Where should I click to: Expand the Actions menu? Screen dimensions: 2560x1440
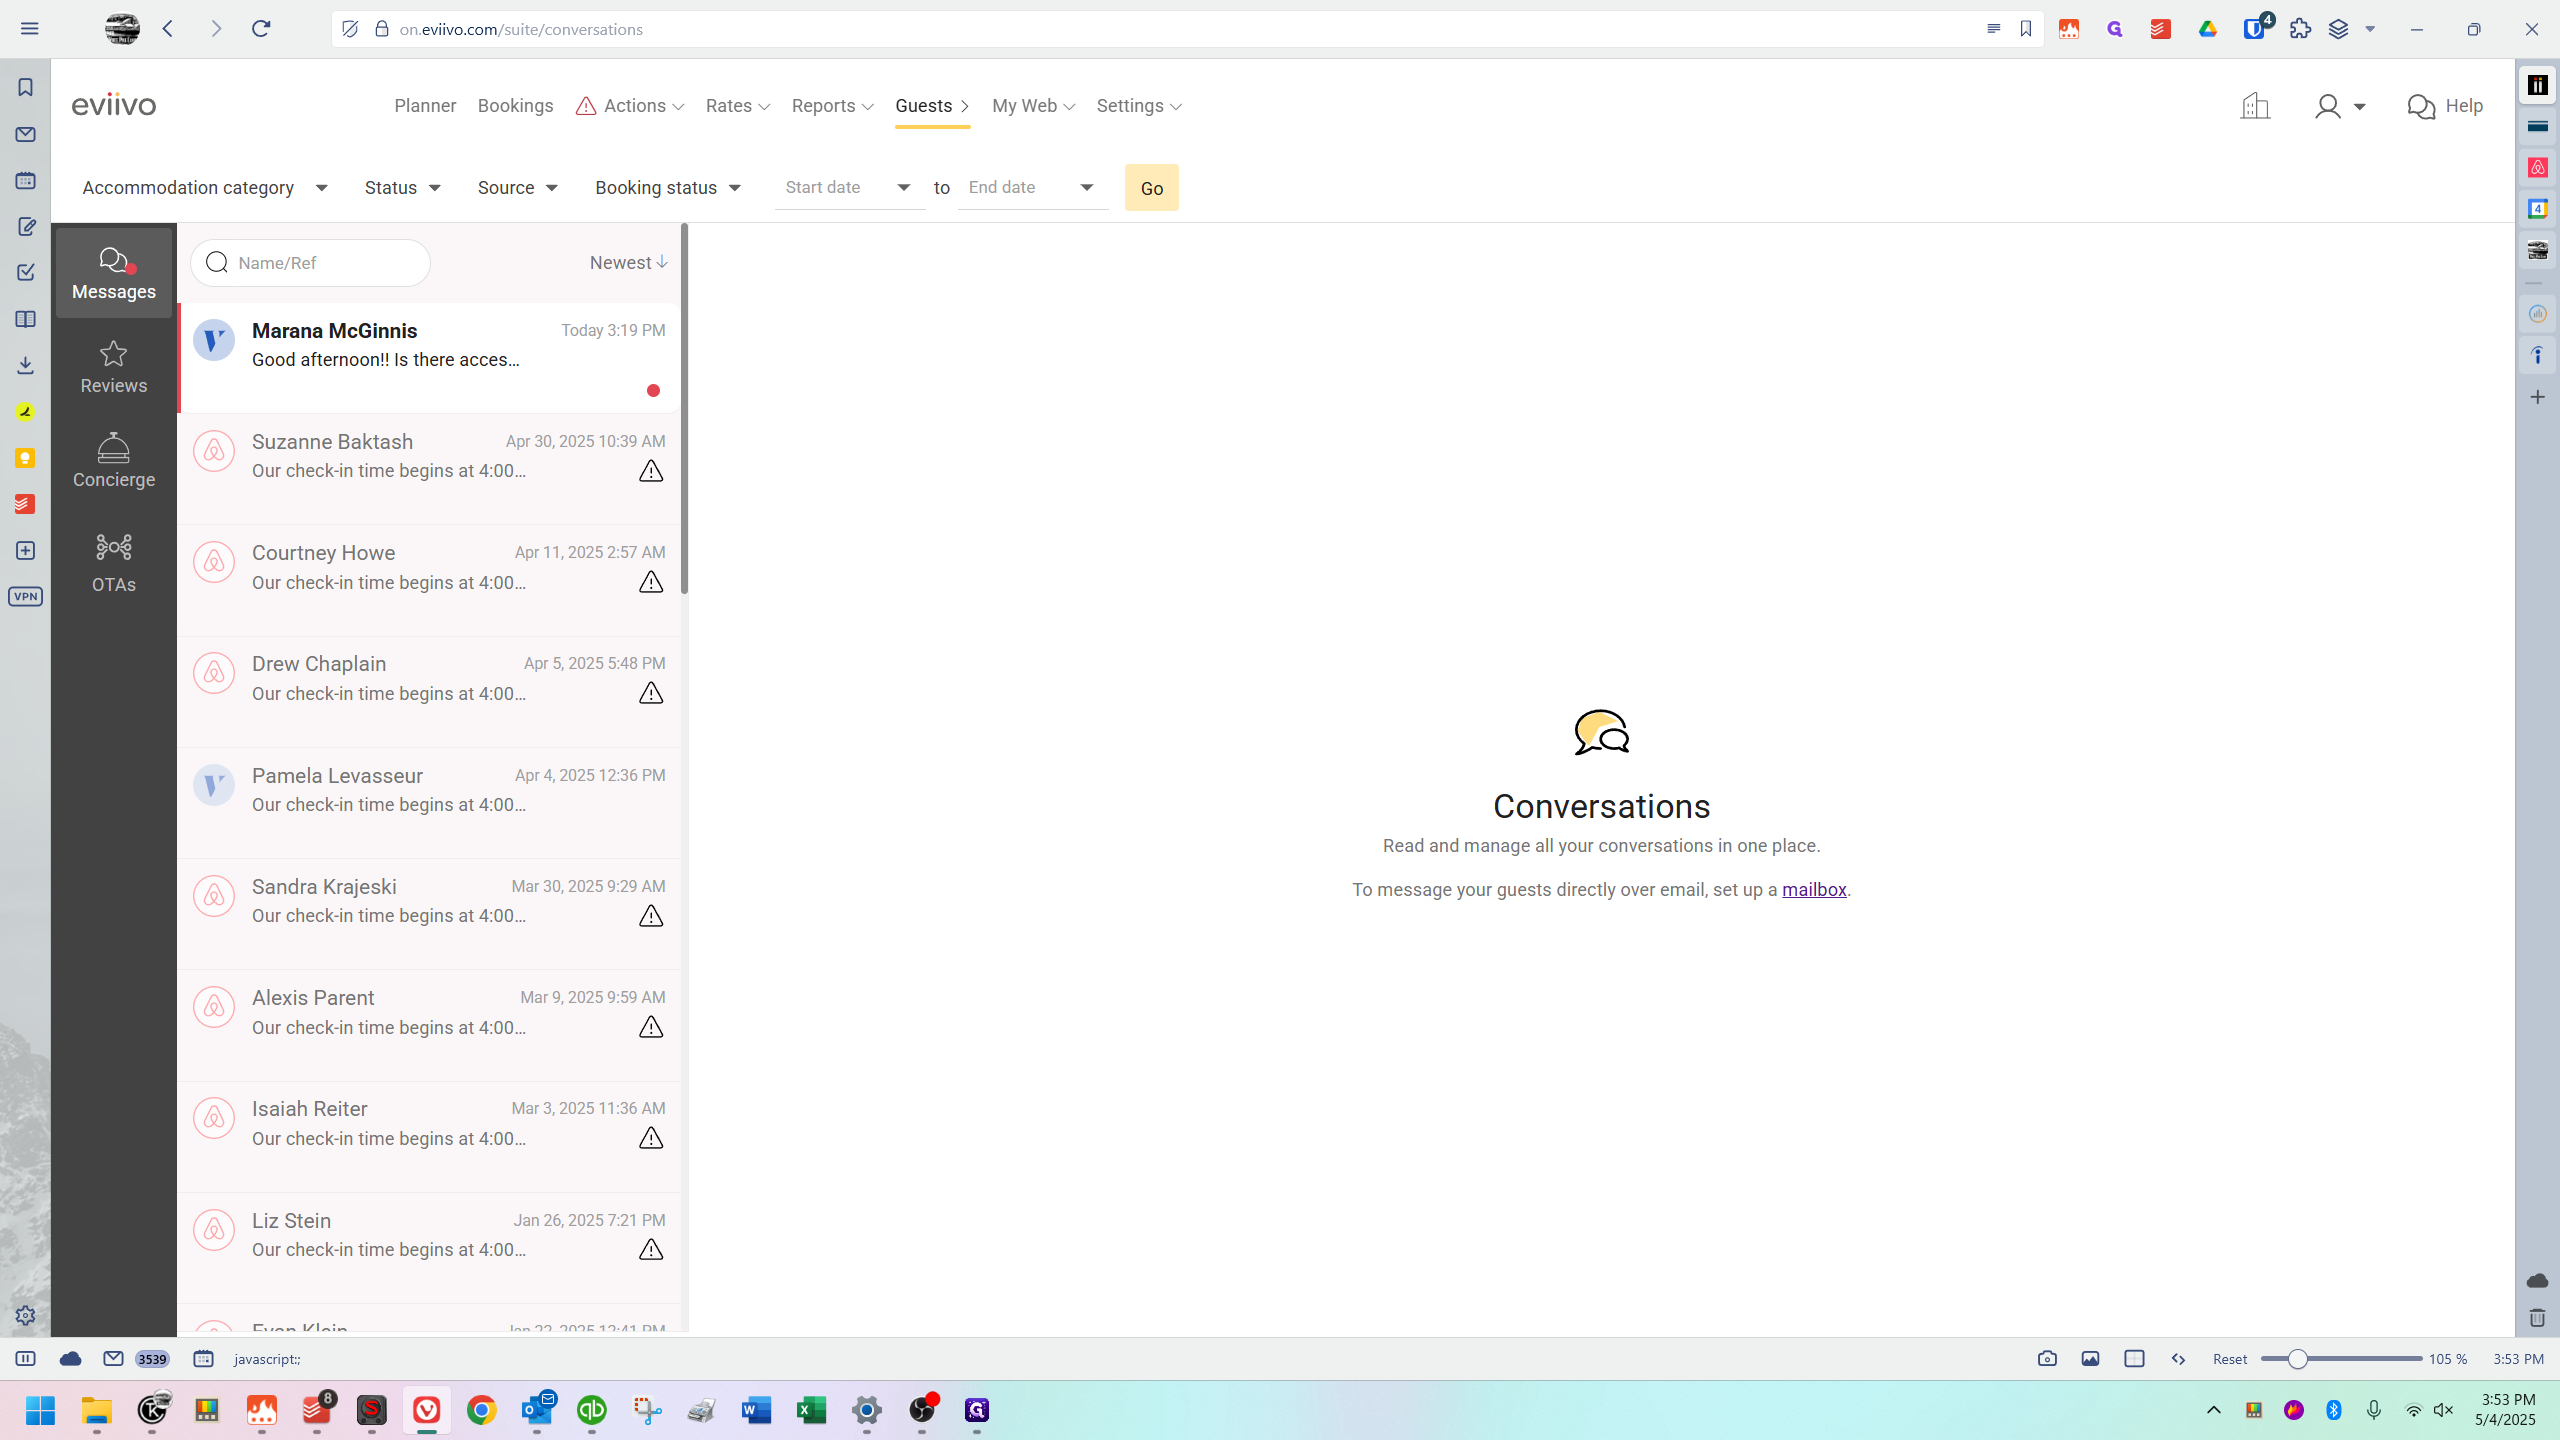[x=630, y=106]
